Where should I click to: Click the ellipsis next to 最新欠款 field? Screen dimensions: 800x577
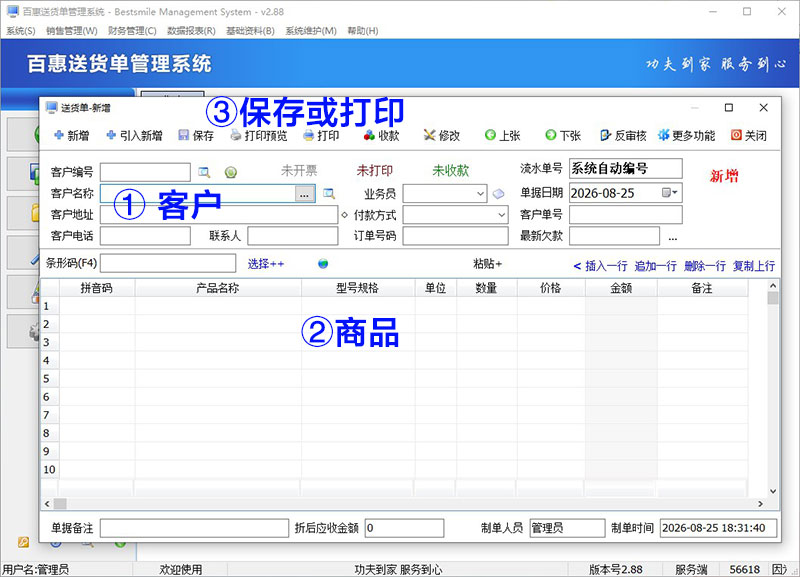click(672, 237)
